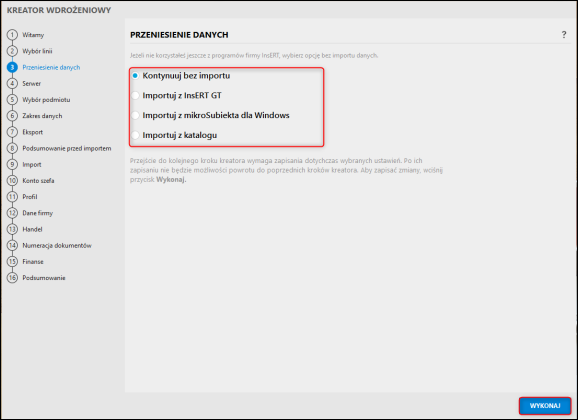Click the Wykonaj button
The width and height of the screenshot is (578, 420).
click(545, 406)
